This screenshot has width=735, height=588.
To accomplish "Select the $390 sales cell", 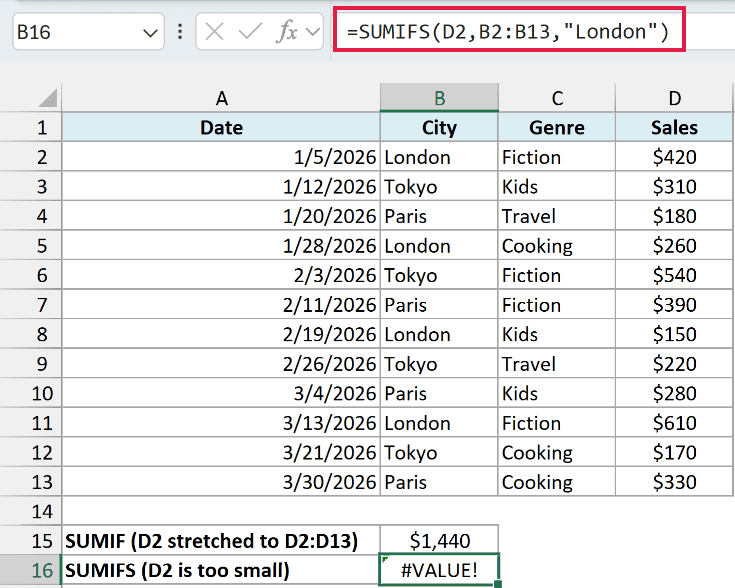I will (x=674, y=305).
